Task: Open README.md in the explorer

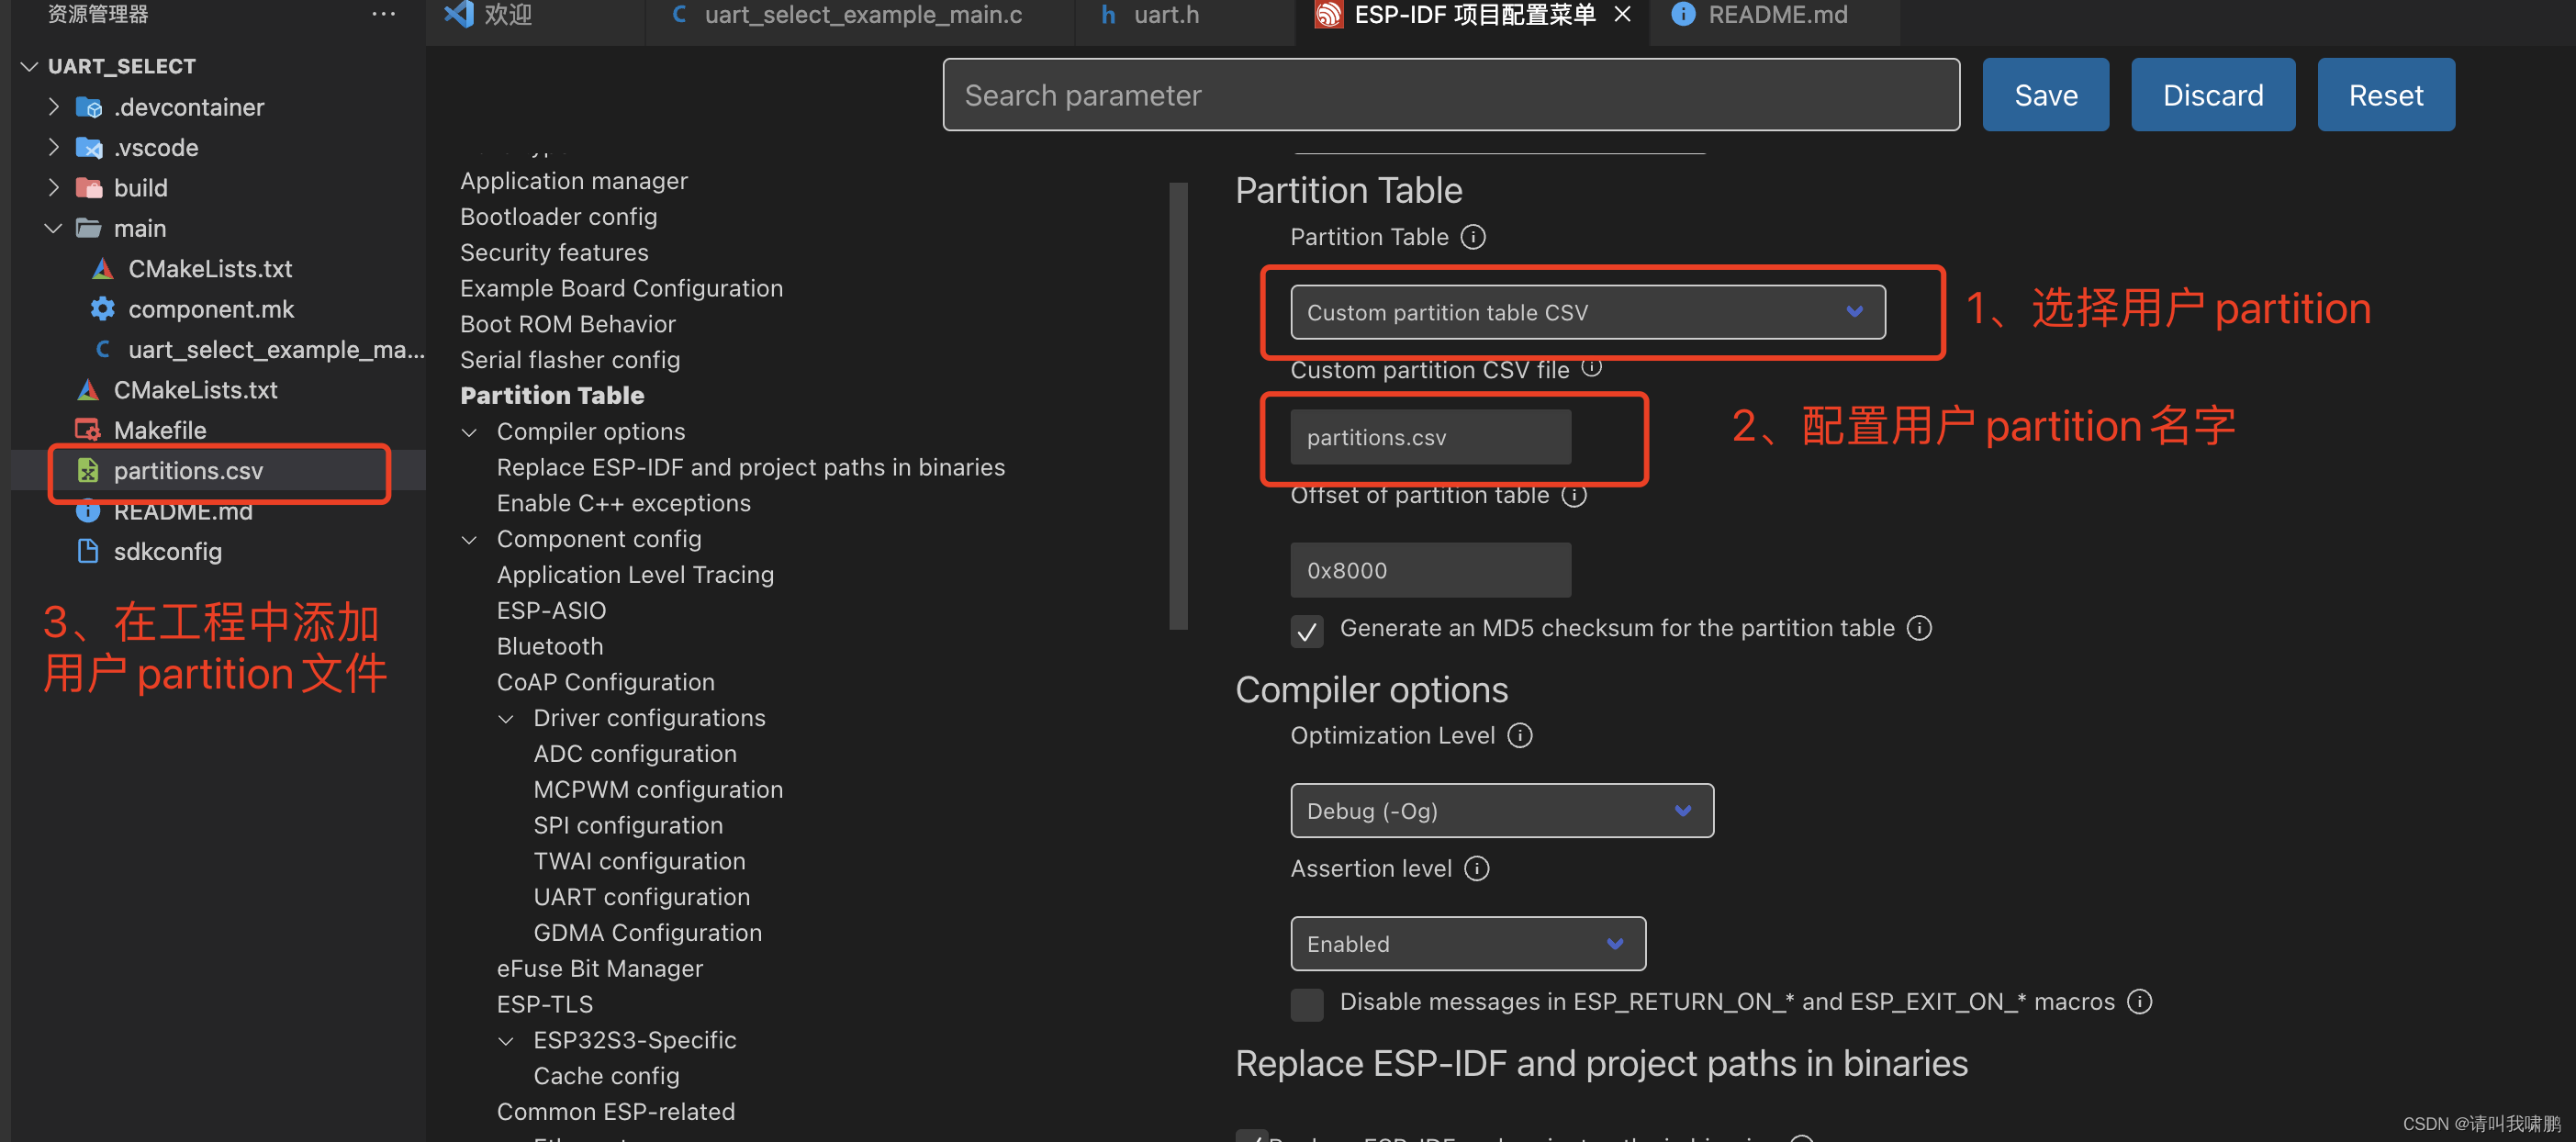Action: click(183, 512)
